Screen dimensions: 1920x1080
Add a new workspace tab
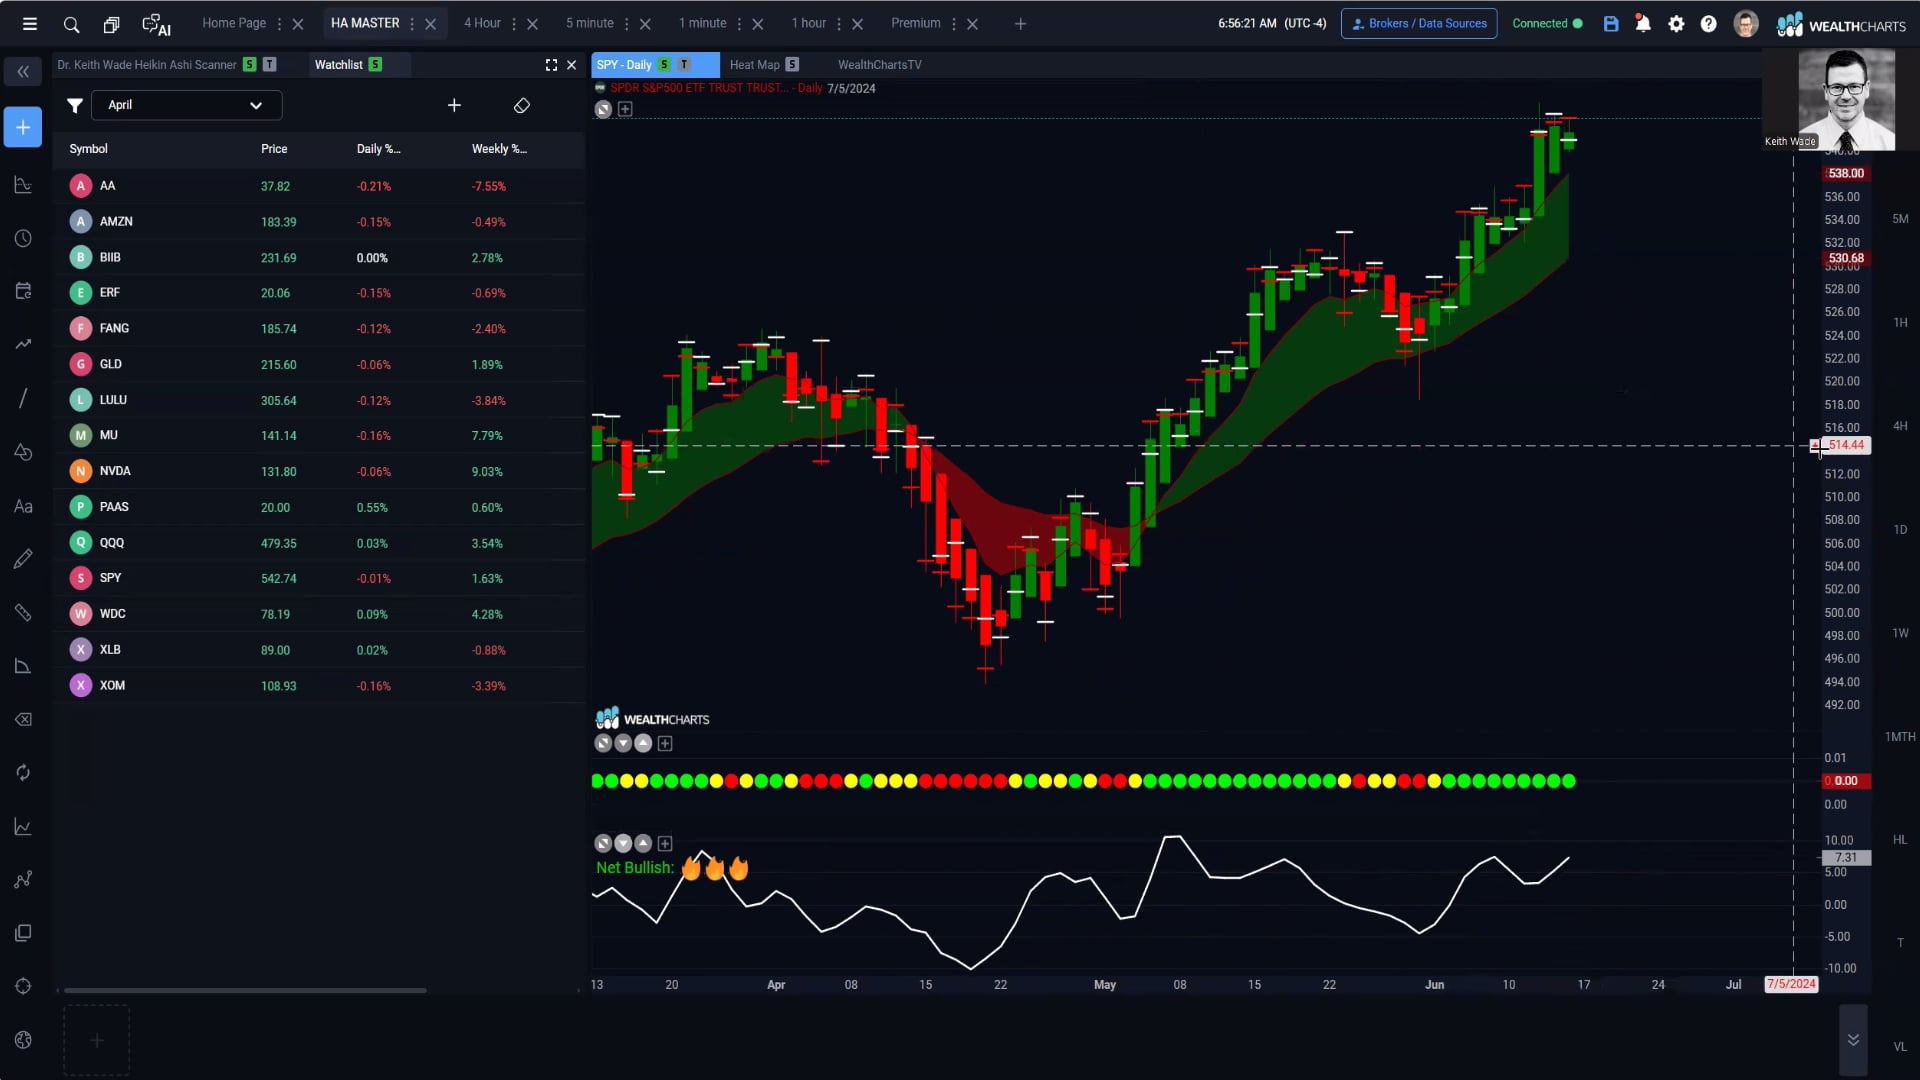coord(1020,24)
